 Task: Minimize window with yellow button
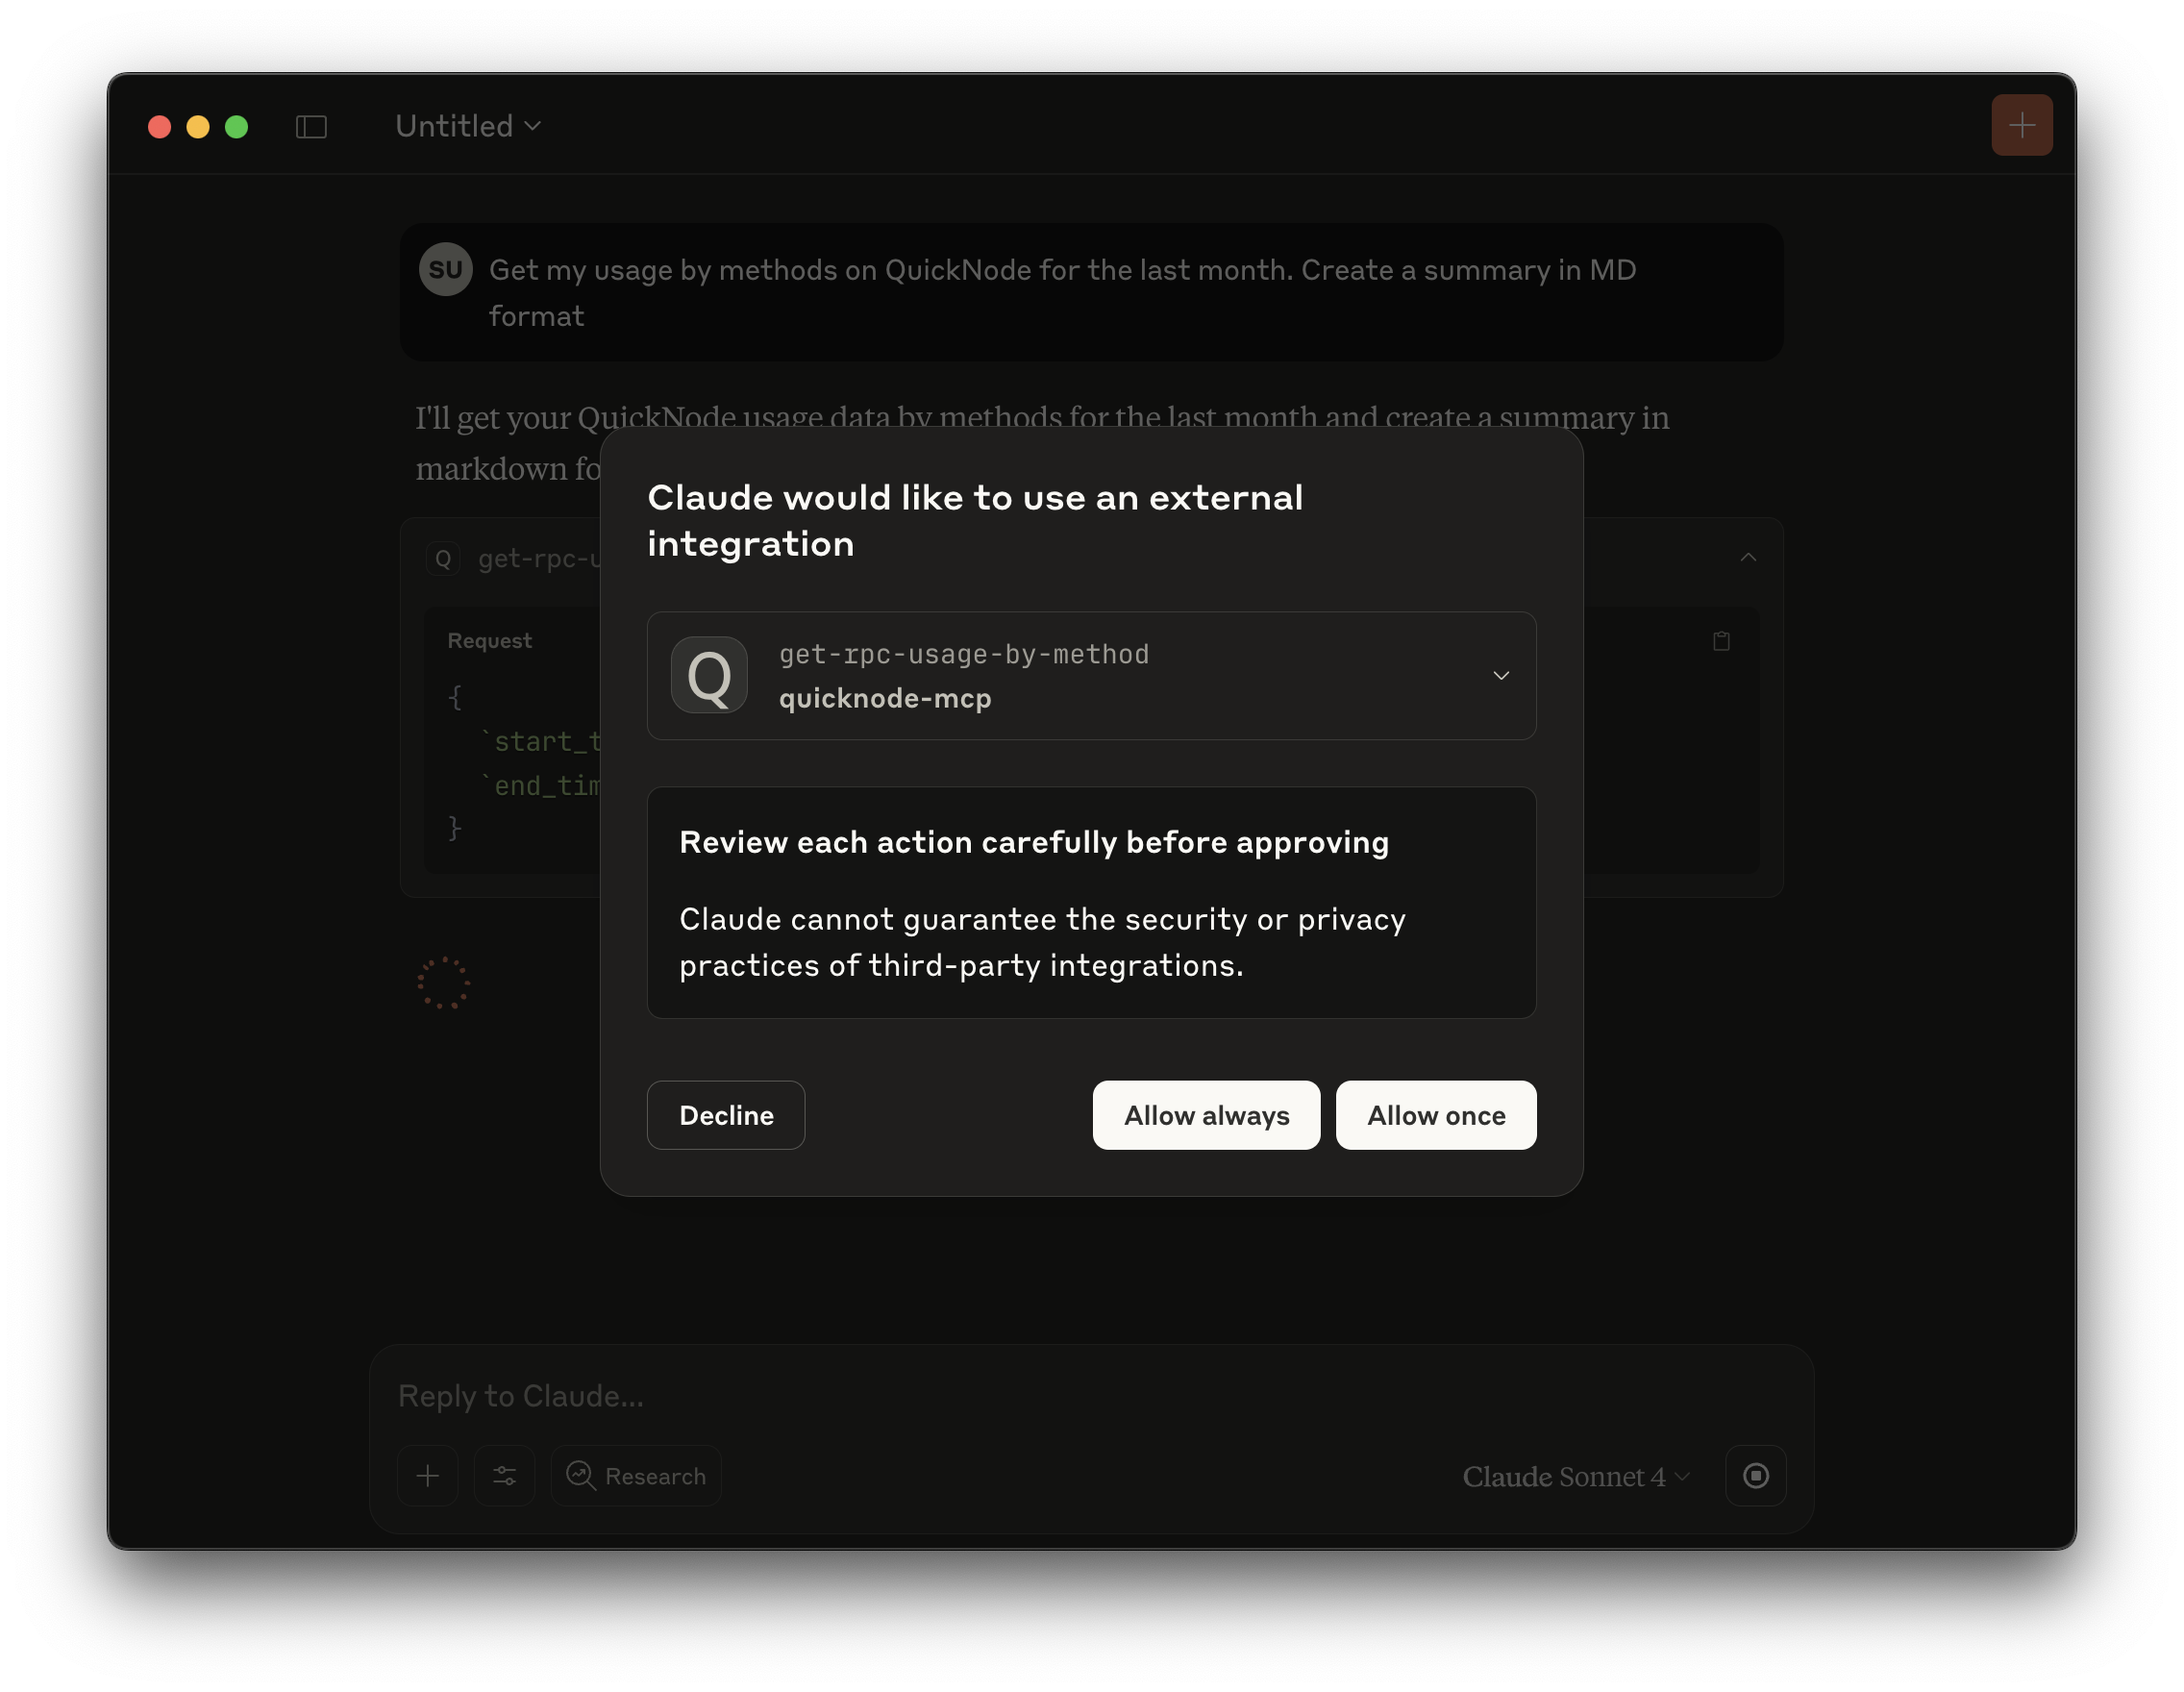tap(198, 127)
